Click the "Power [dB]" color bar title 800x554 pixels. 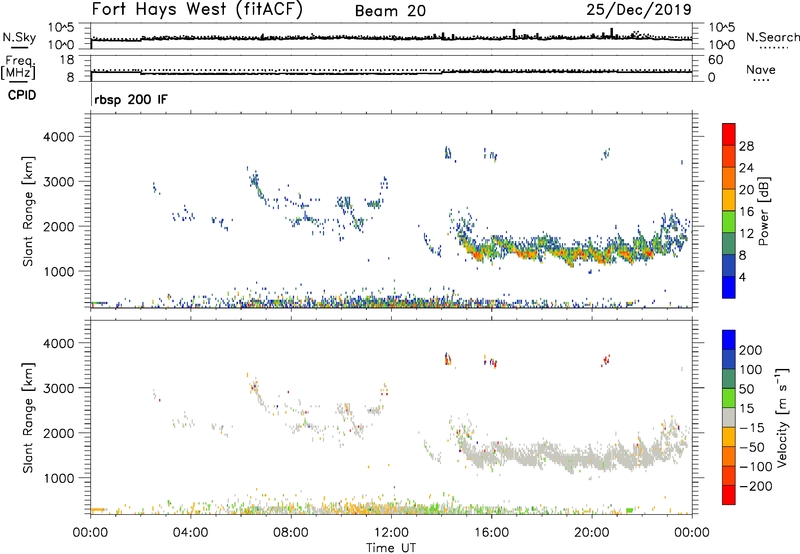(763, 211)
